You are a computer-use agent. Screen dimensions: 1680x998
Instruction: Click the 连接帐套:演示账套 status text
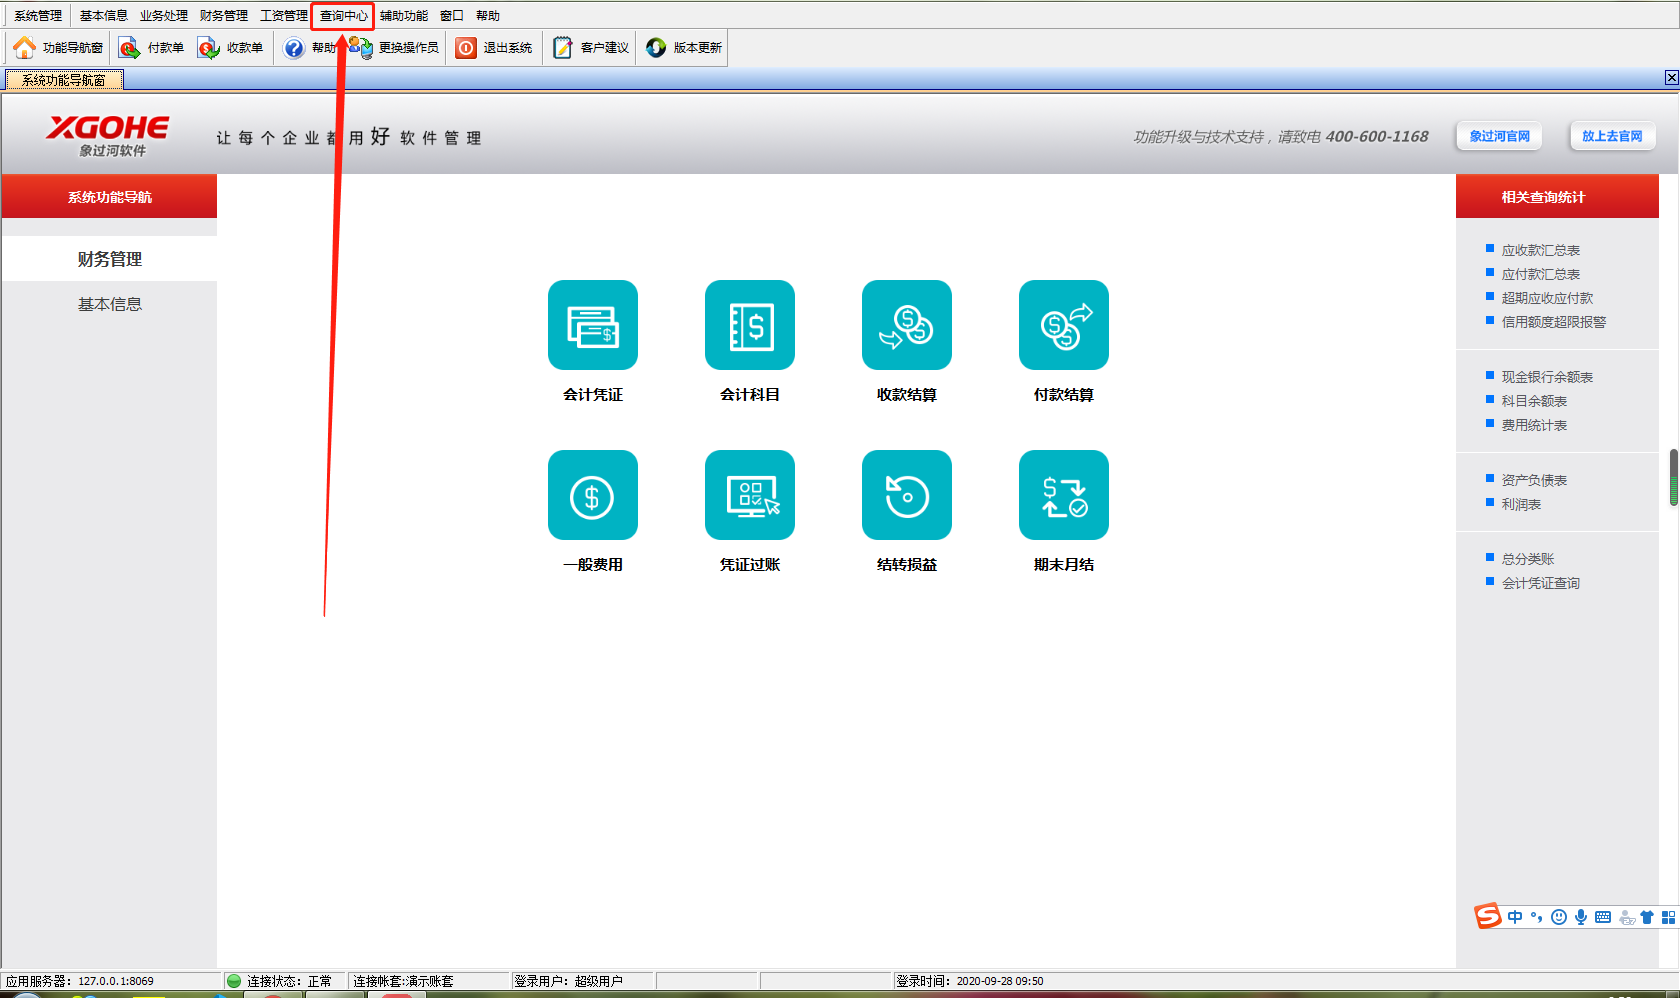coord(403,981)
